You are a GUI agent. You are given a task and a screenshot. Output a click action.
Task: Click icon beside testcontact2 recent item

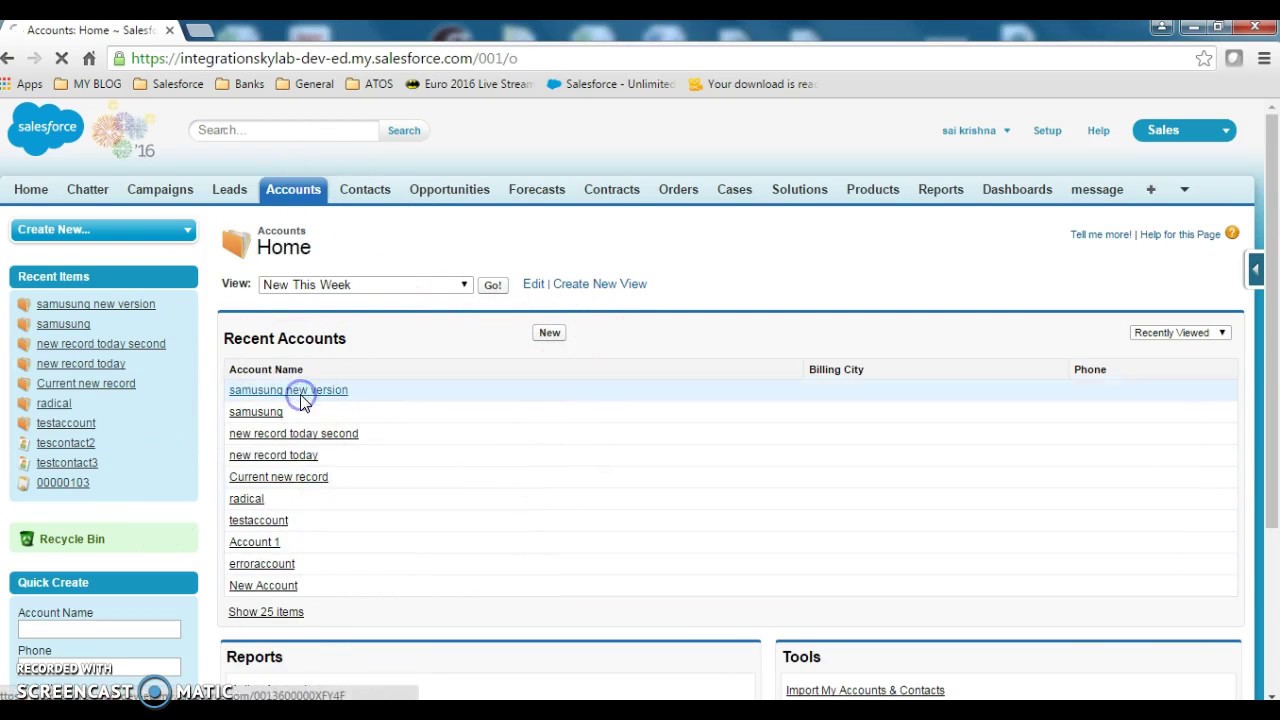[x=24, y=443]
